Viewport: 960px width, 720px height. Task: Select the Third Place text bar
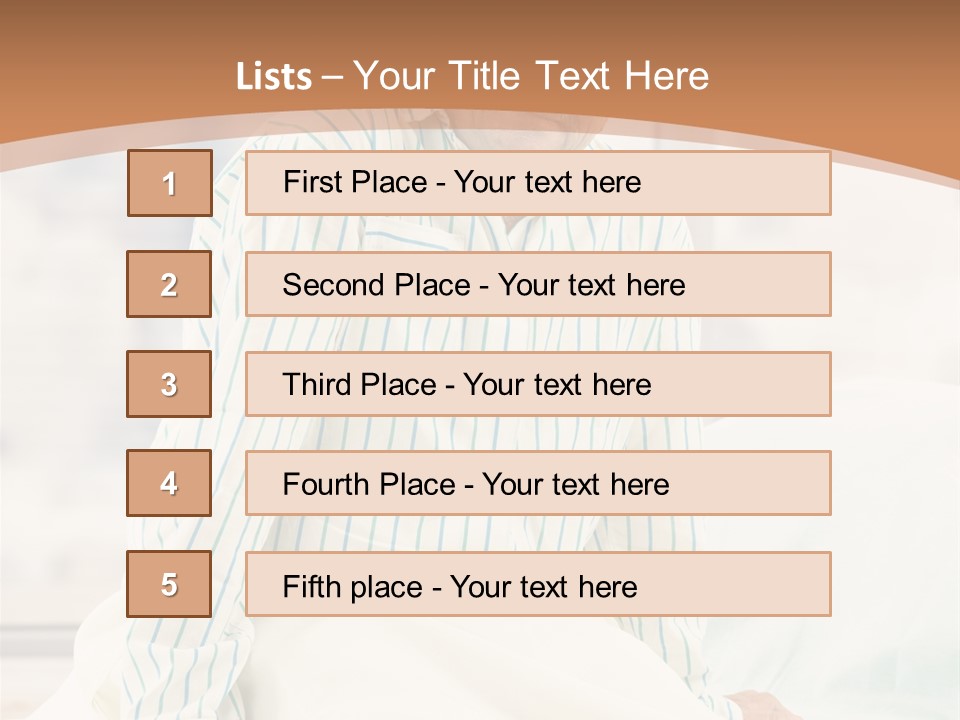(538, 384)
